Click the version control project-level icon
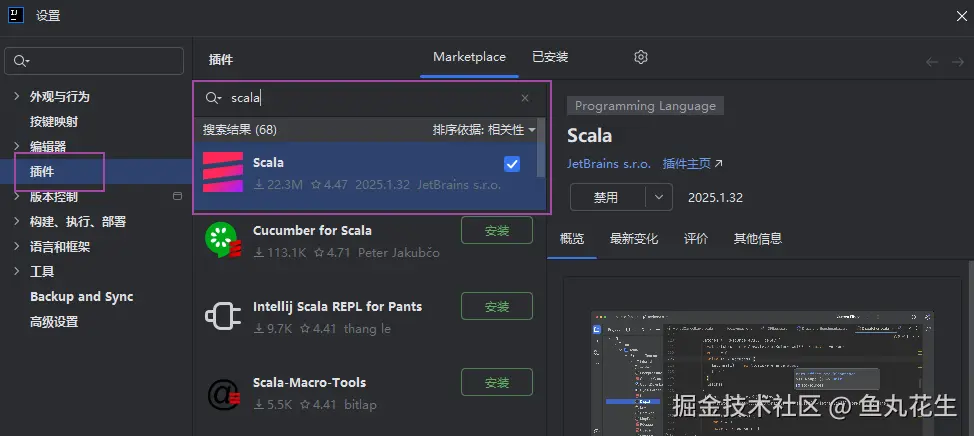The image size is (974, 436). tap(177, 196)
